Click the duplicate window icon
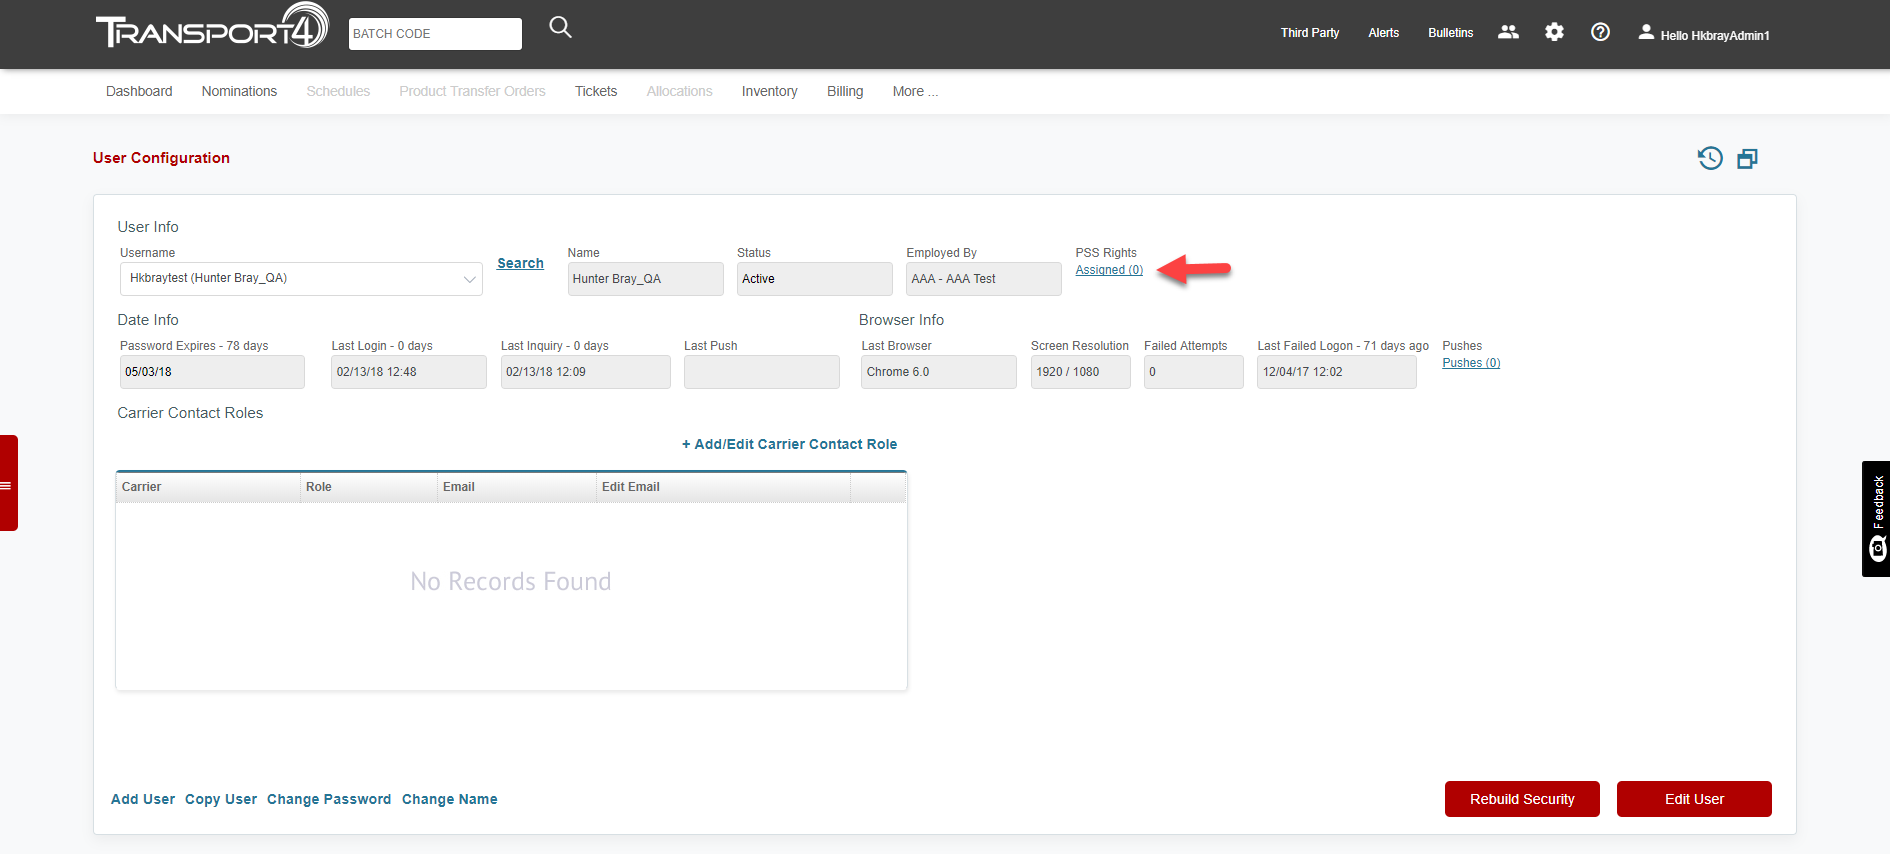Screen dimensions: 1890x854 click(1747, 158)
